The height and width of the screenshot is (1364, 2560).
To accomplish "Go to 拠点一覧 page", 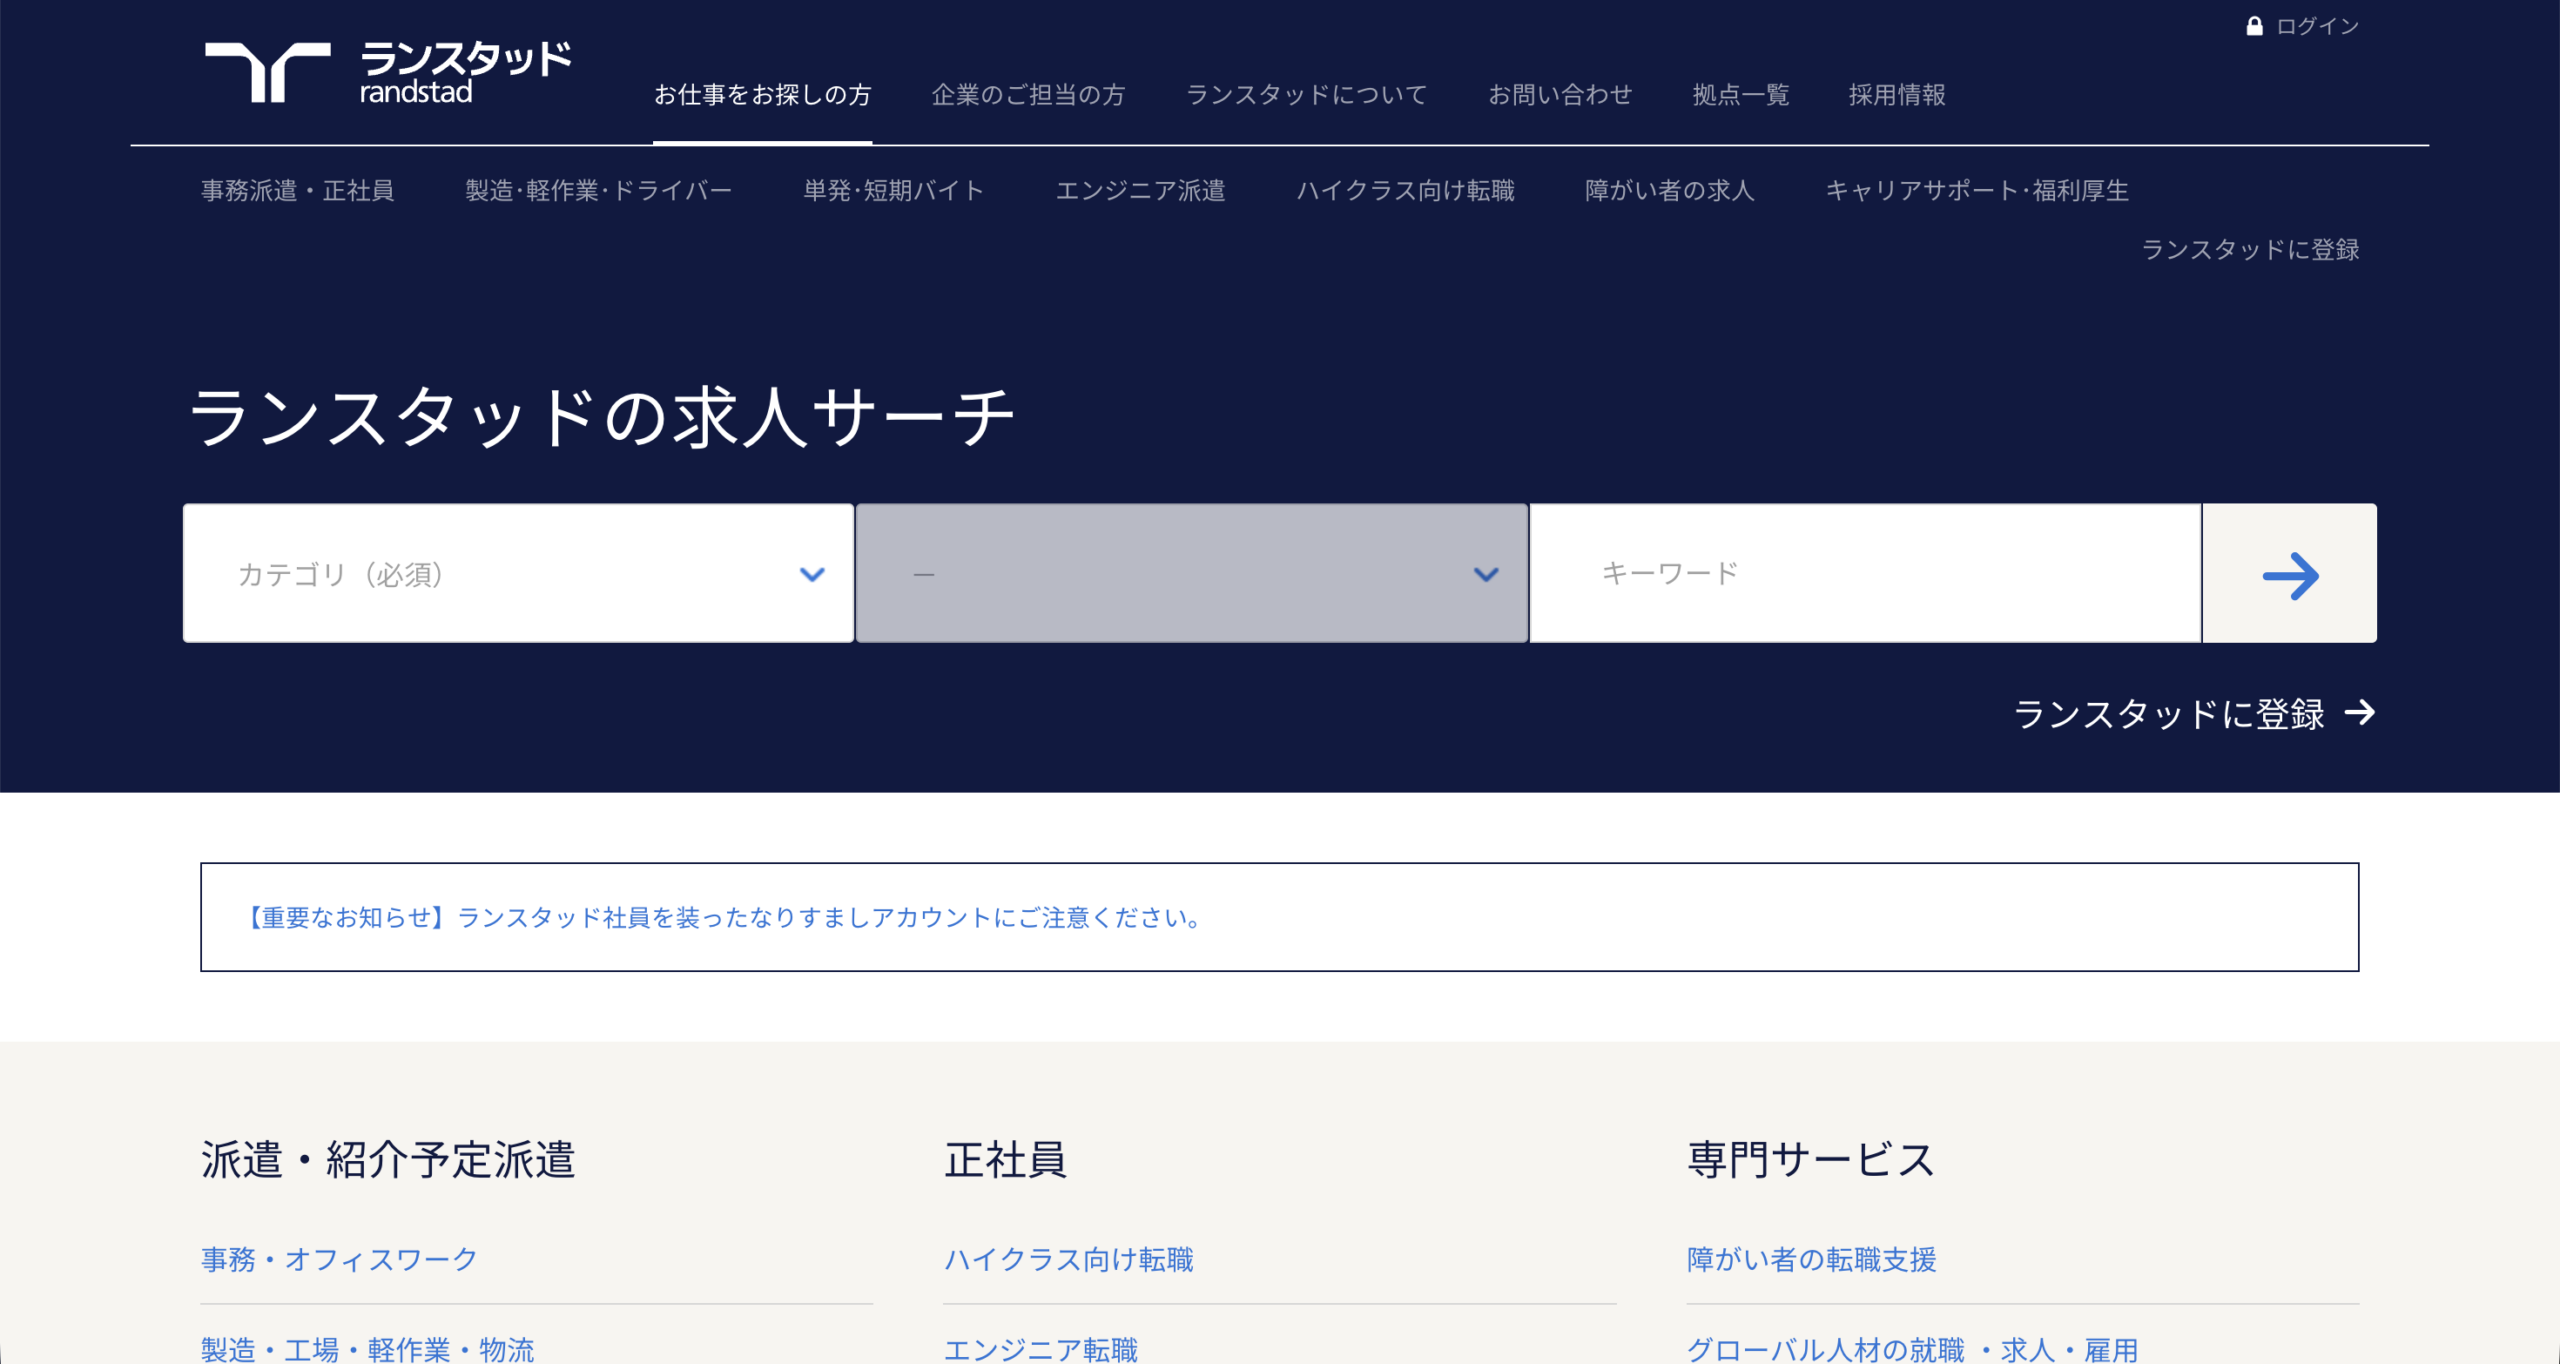I will pyautogui.click(x=1740, y=95).
